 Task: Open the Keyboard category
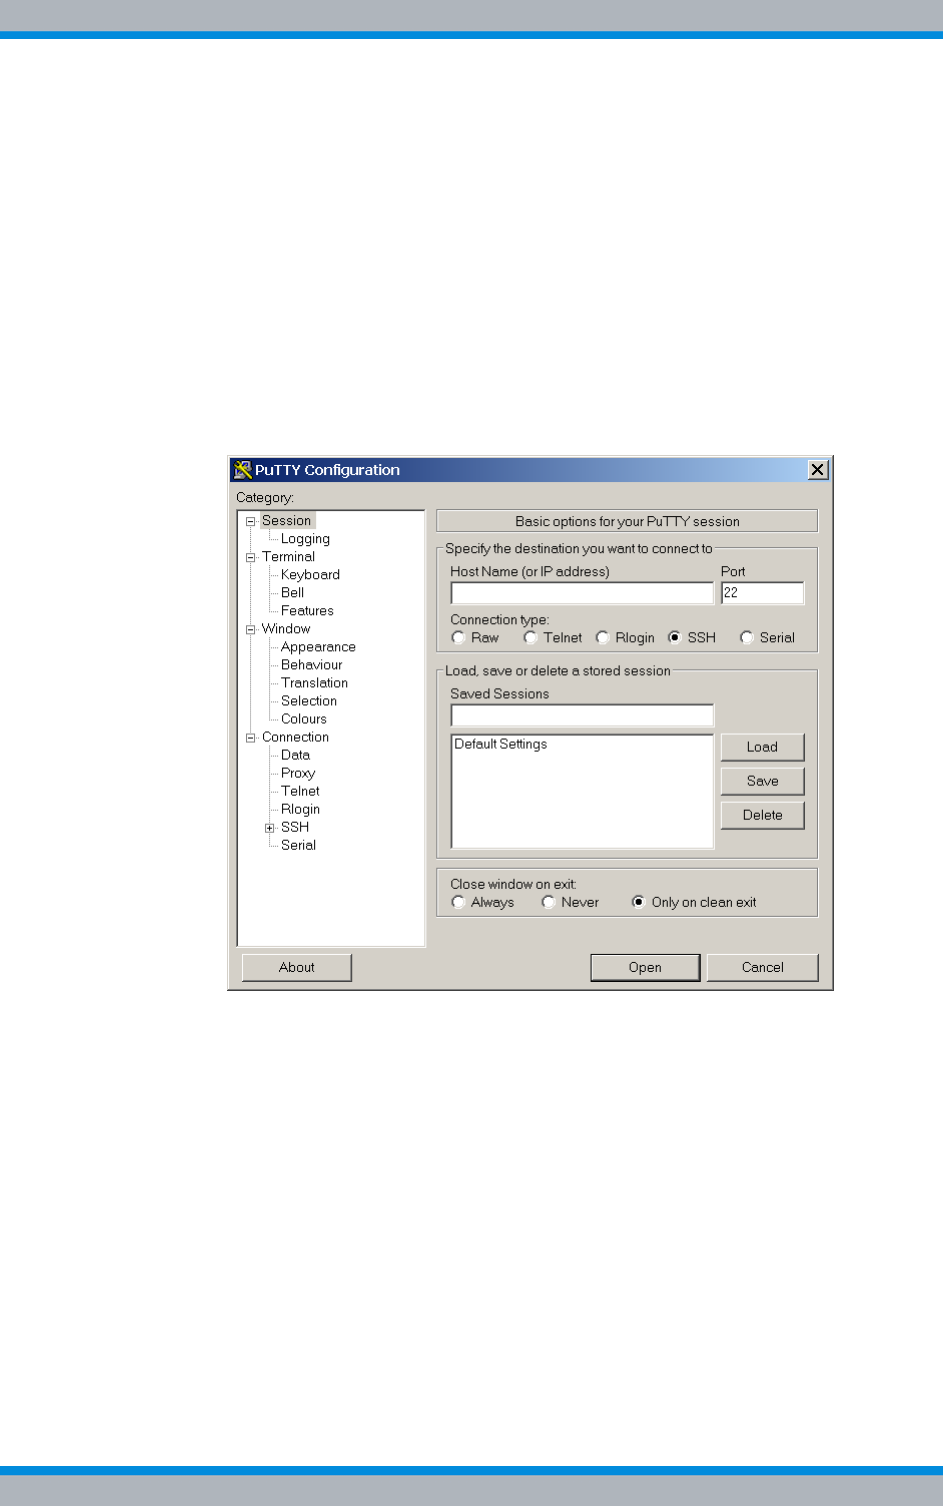pos(310,575)
